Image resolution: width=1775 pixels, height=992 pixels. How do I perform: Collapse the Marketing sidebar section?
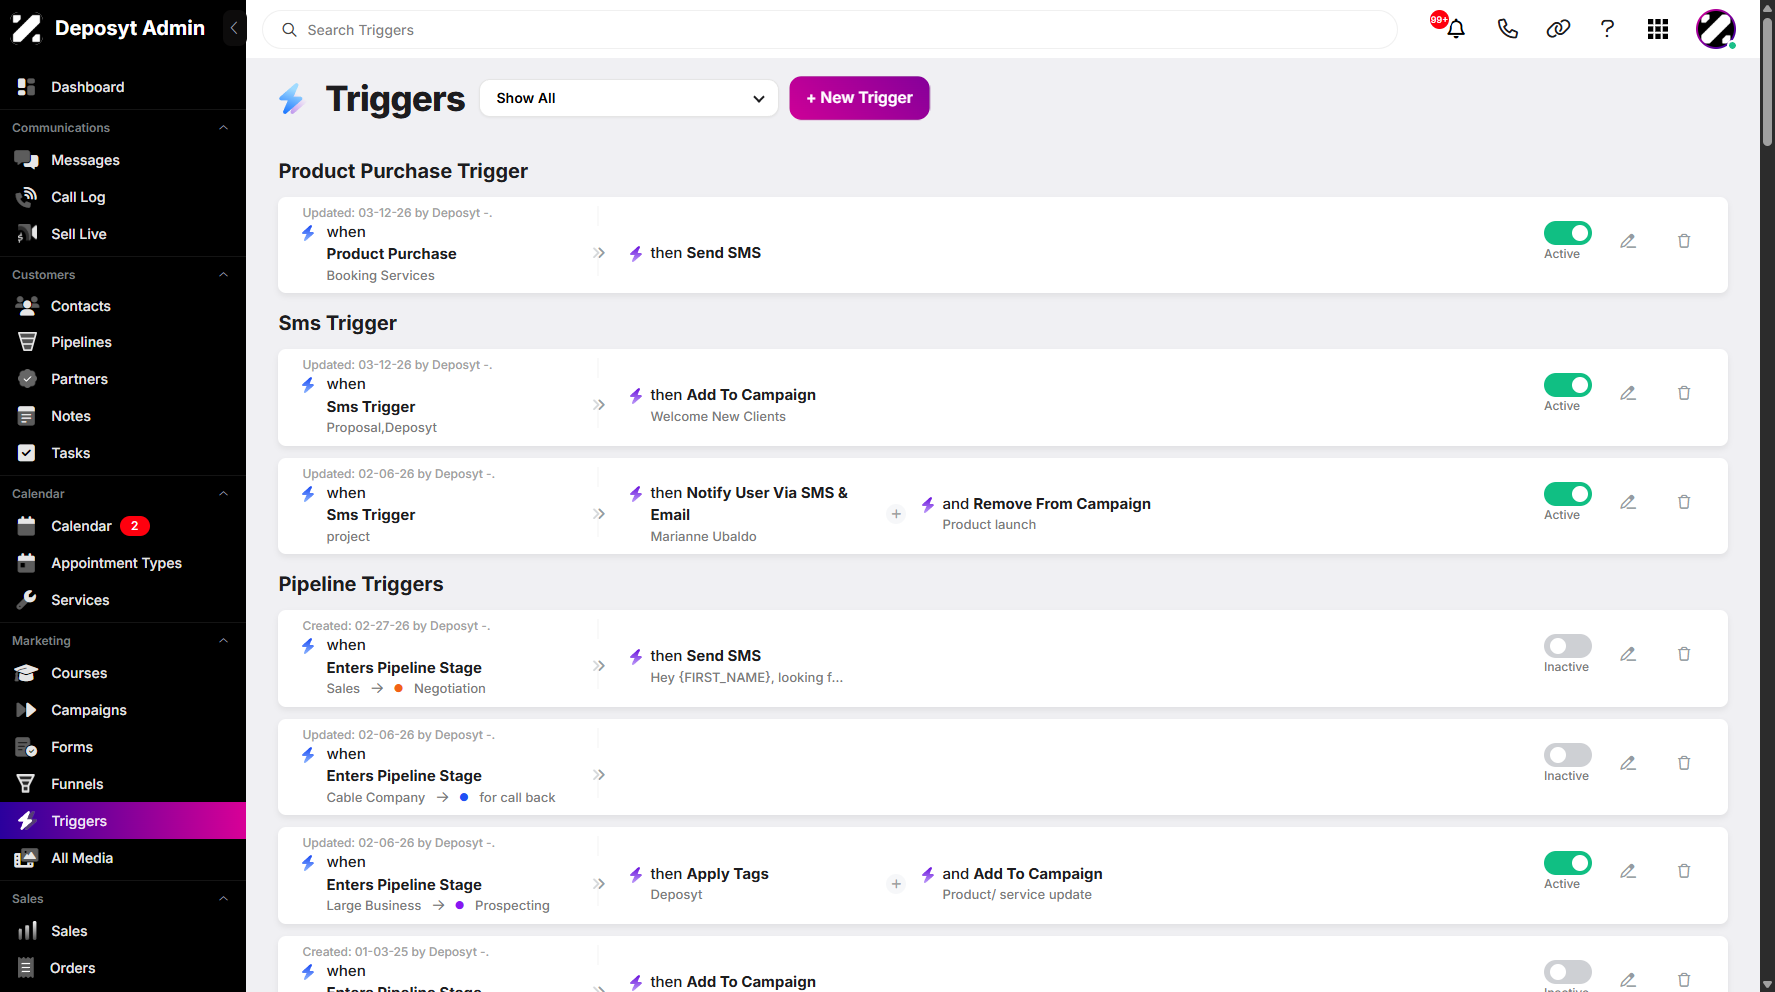224,641
